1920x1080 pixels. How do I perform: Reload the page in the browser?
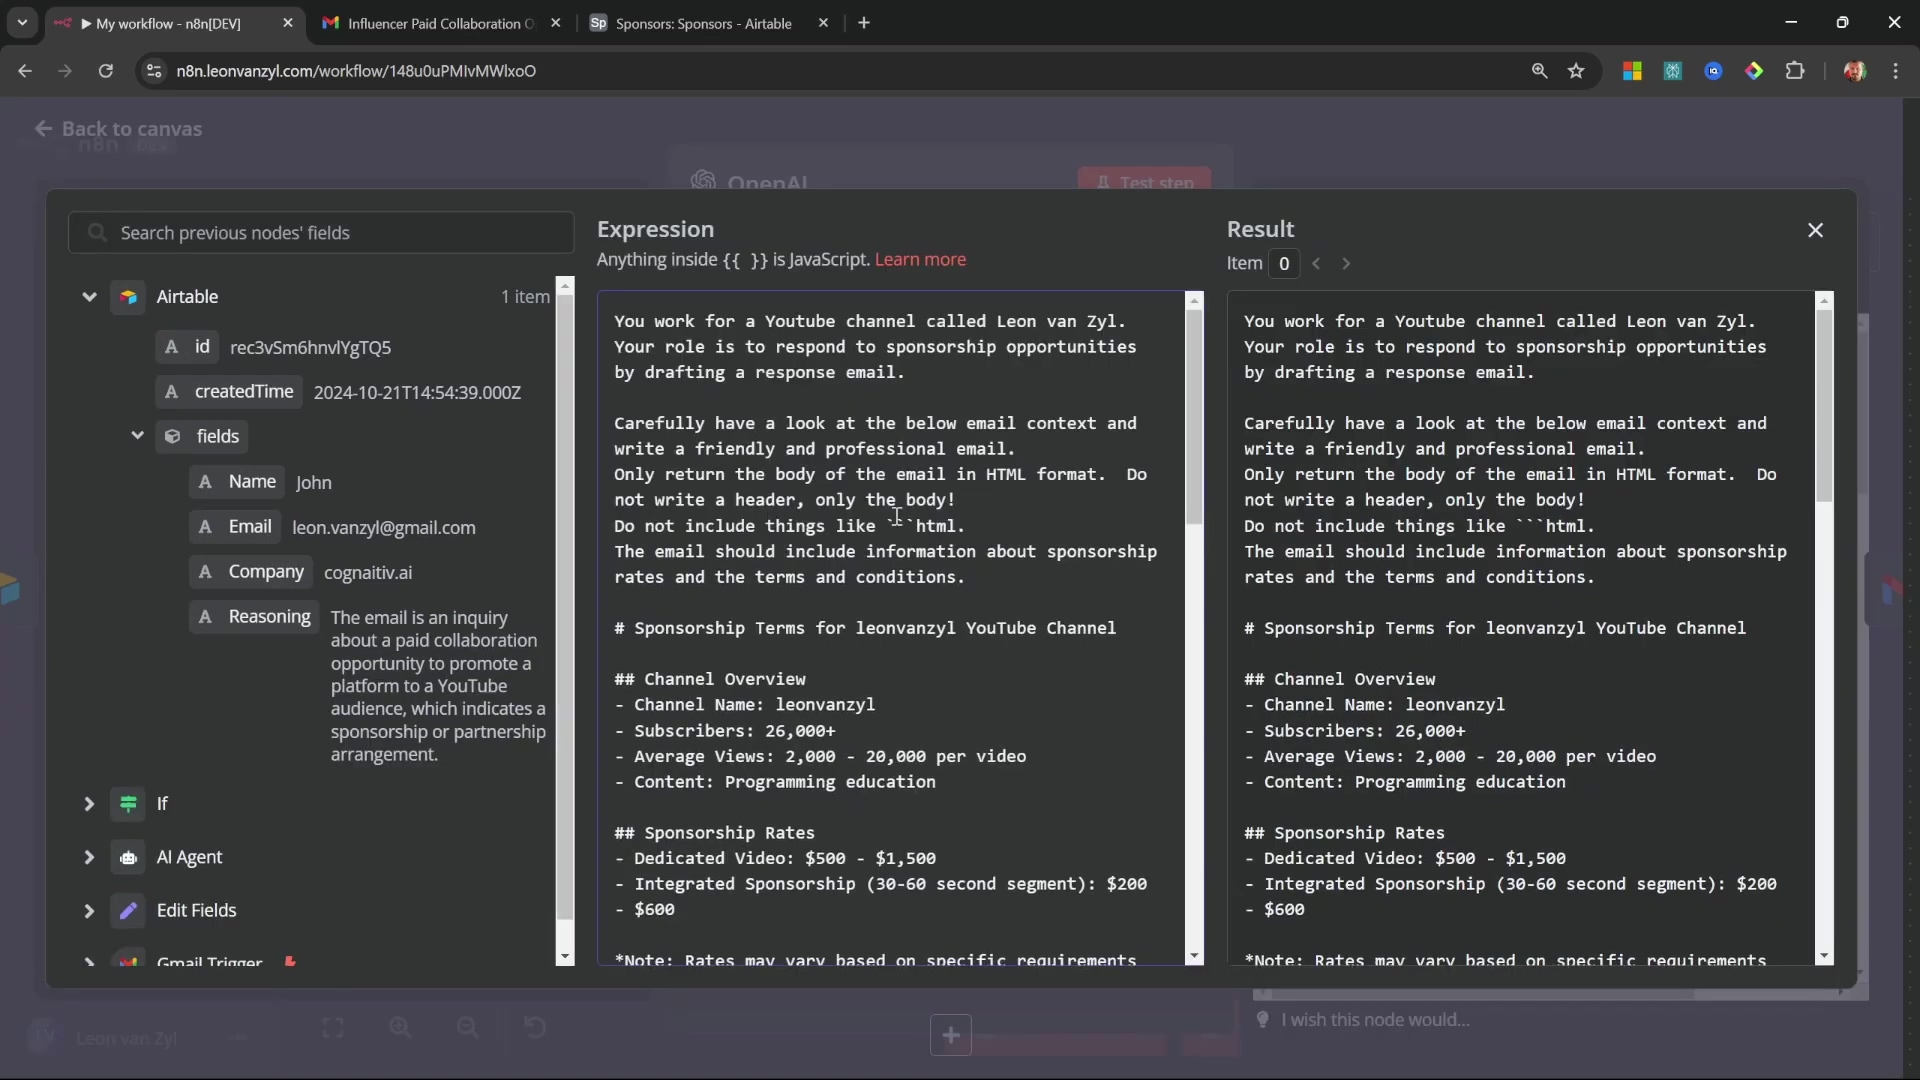(x=105, y=71)
